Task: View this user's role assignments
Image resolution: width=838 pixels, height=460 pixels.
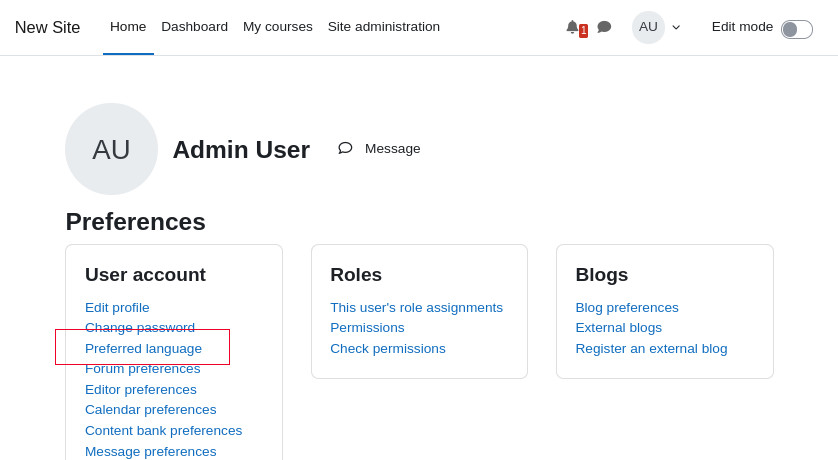Action: 416,308
